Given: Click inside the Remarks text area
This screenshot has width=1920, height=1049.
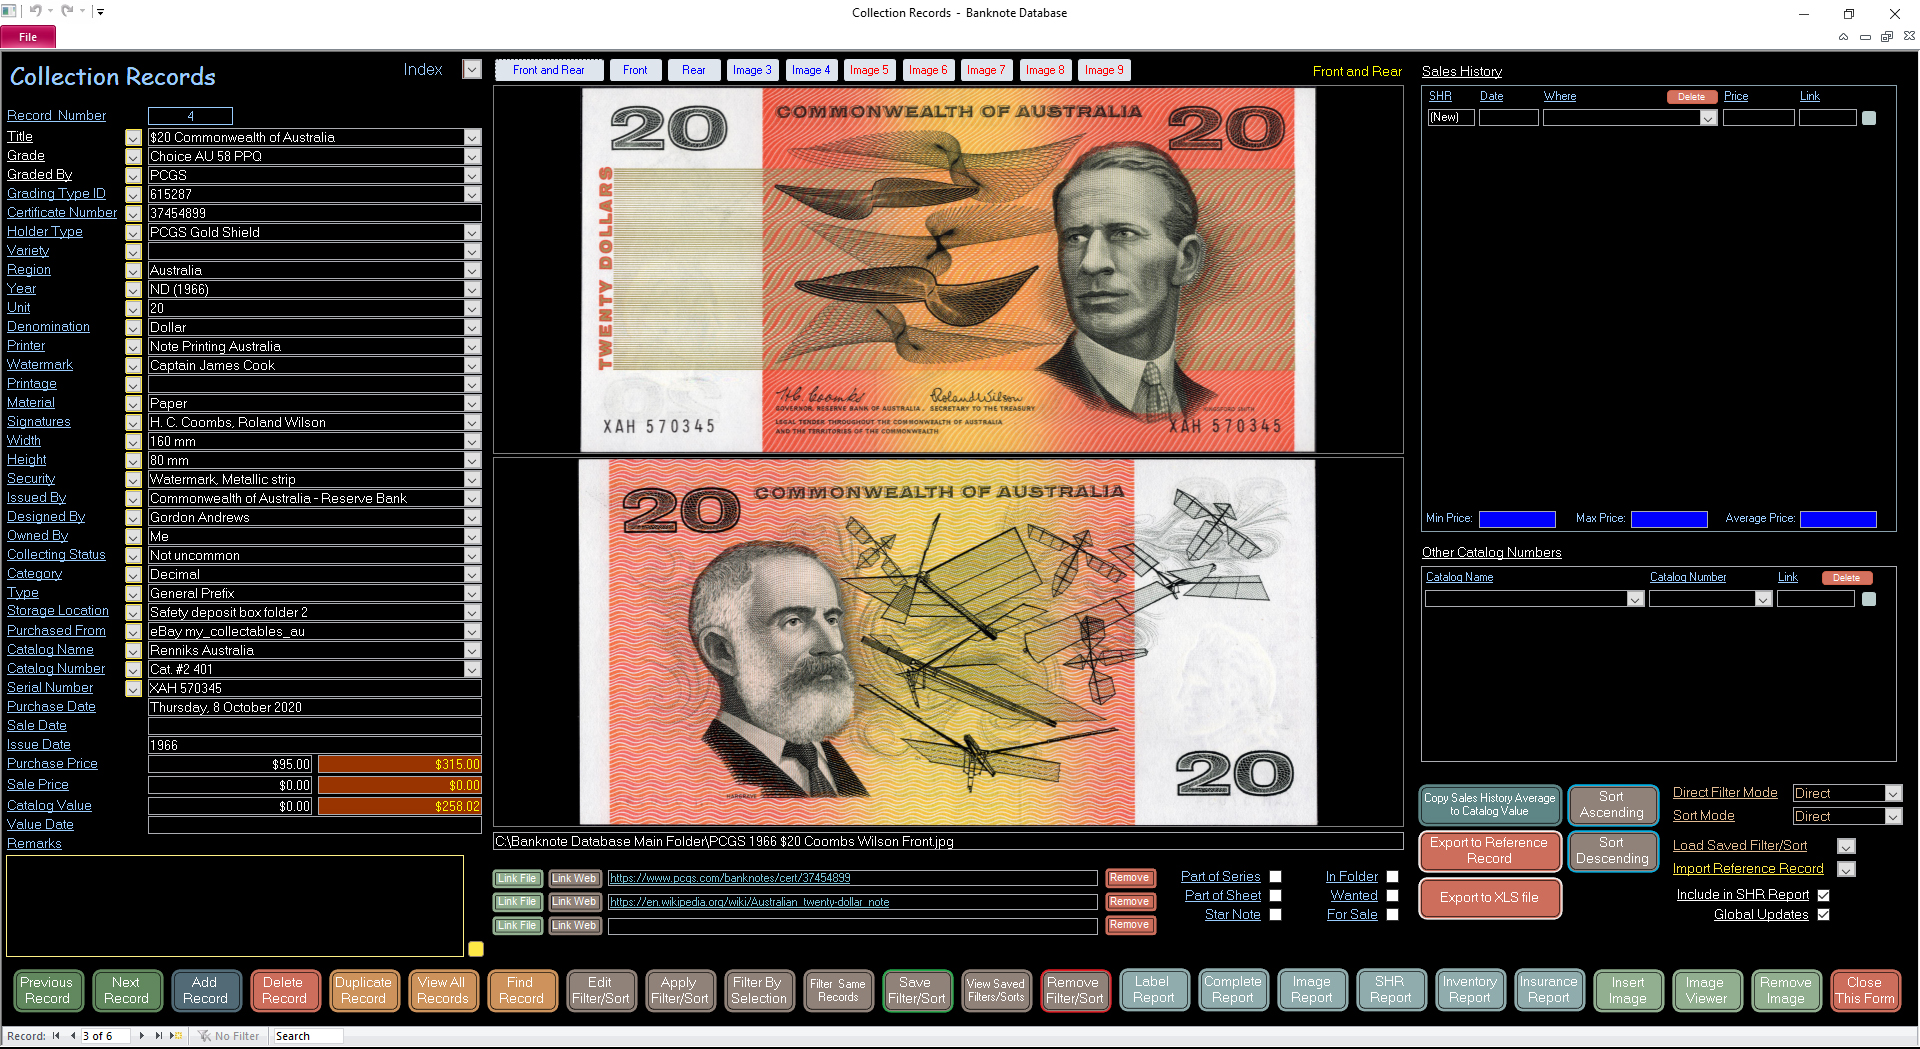Looking at the screenshot, I should point(235,906).
